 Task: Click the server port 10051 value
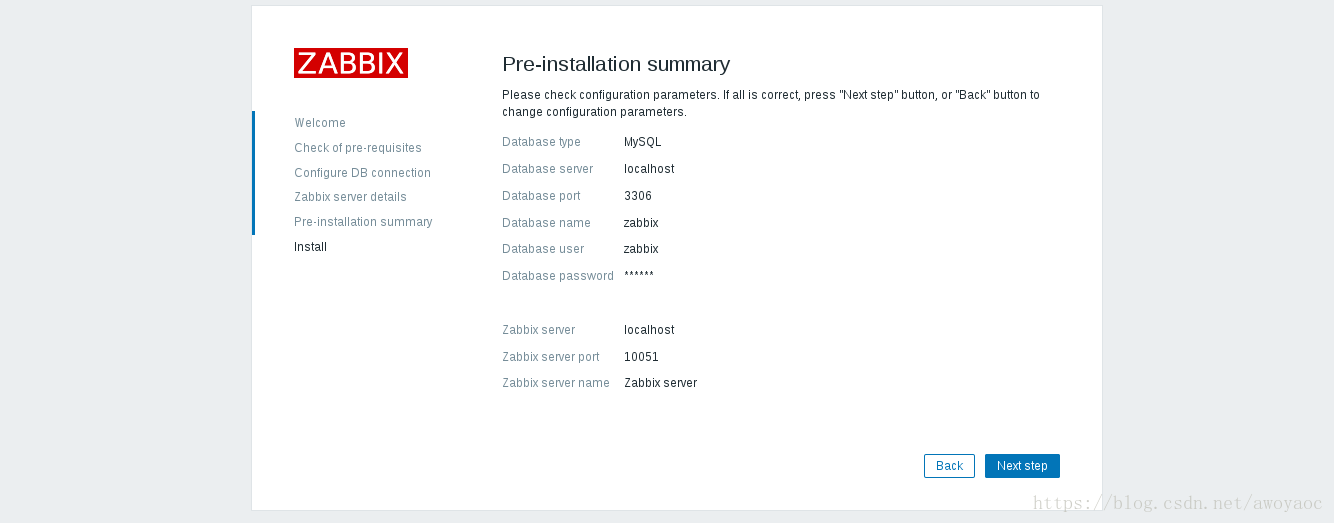[641, 357]
